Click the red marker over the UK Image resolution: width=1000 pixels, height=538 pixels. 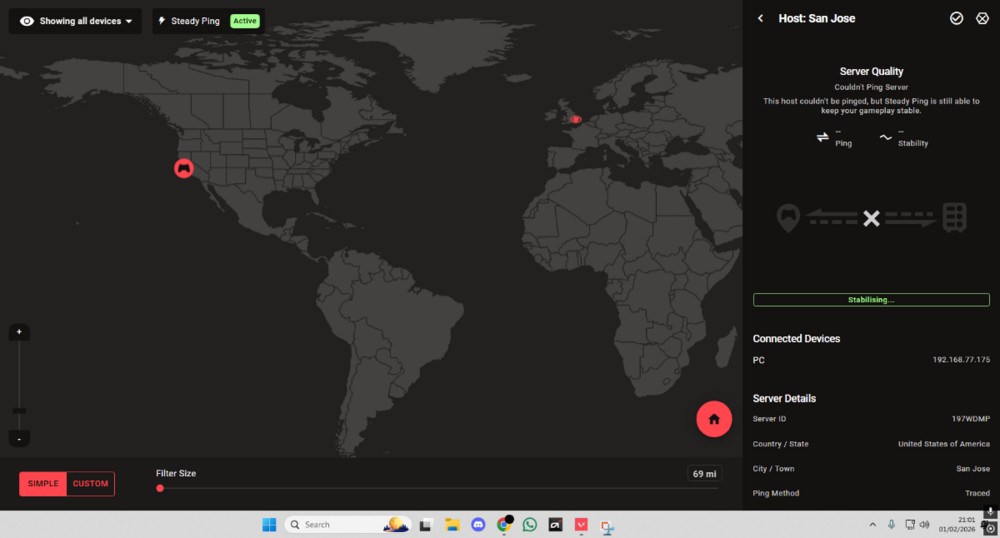click(x=575, y=120)
